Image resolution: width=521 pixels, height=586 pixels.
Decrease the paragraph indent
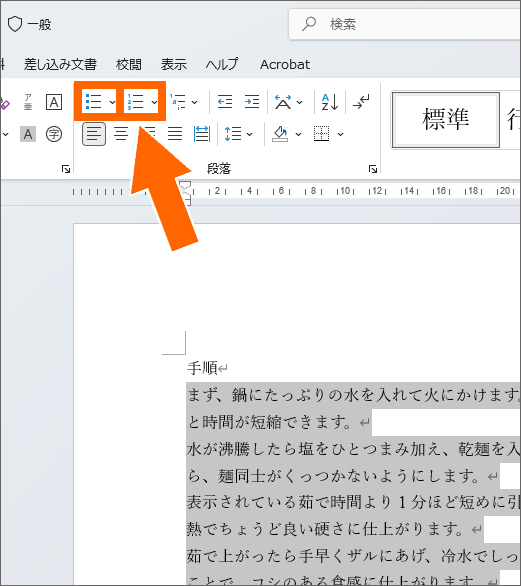pyautogui.click(x=225, y=102)
